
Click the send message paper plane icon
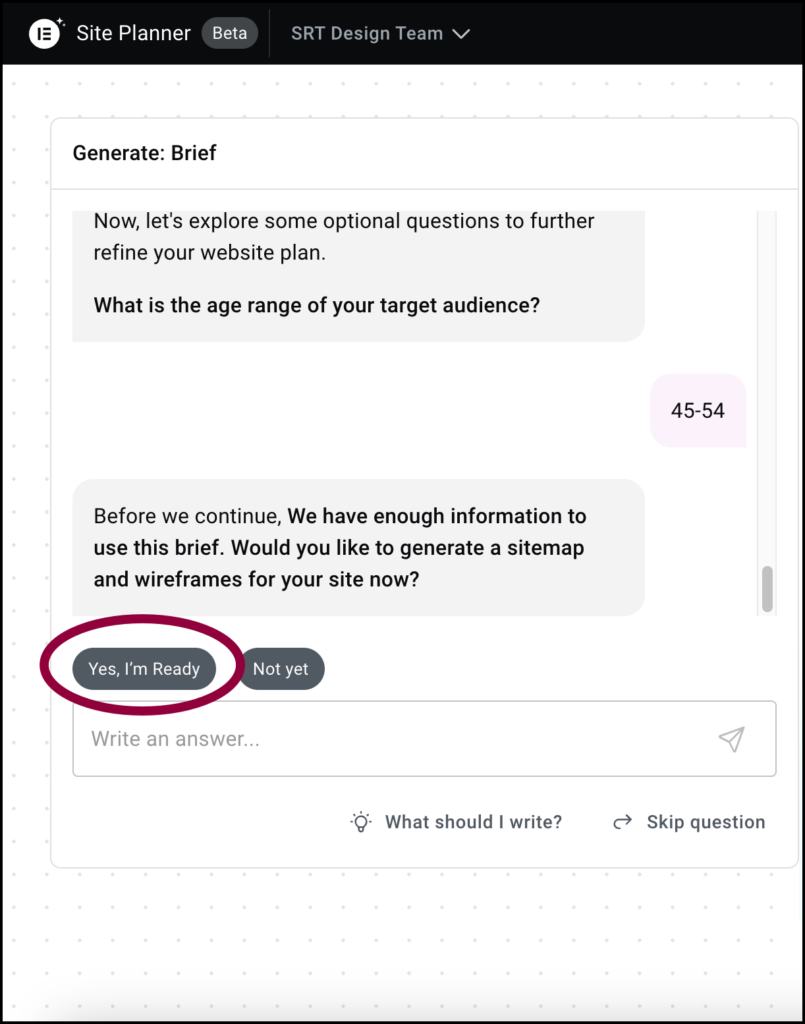coord(732,738)
